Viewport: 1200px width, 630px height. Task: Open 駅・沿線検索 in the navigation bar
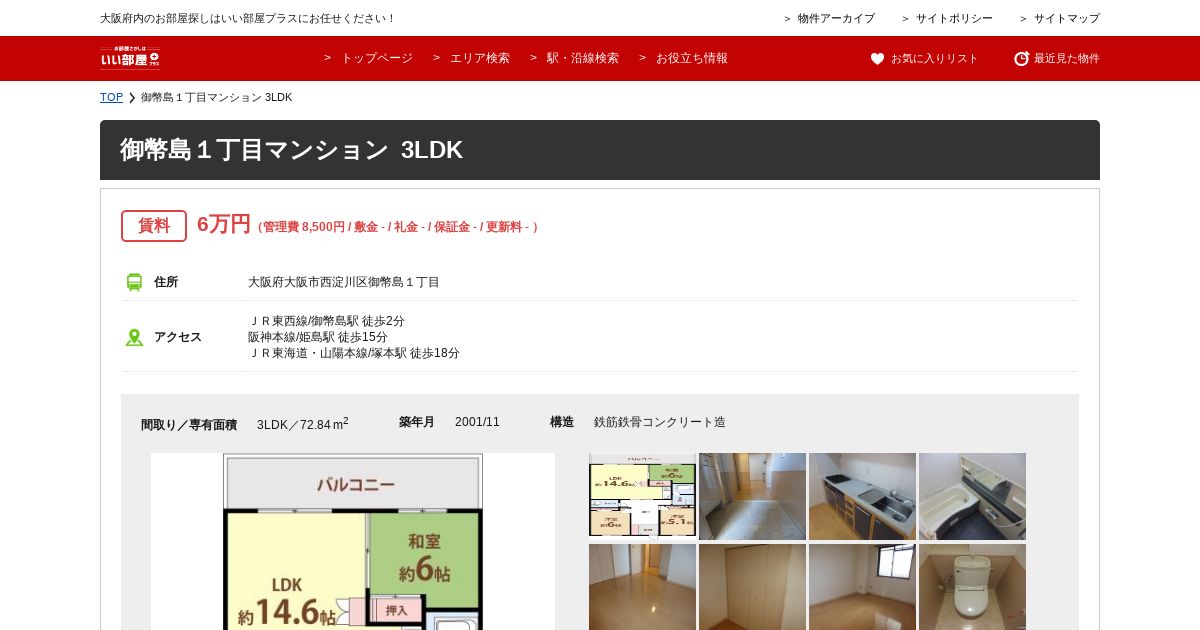[x=583, y=58]
